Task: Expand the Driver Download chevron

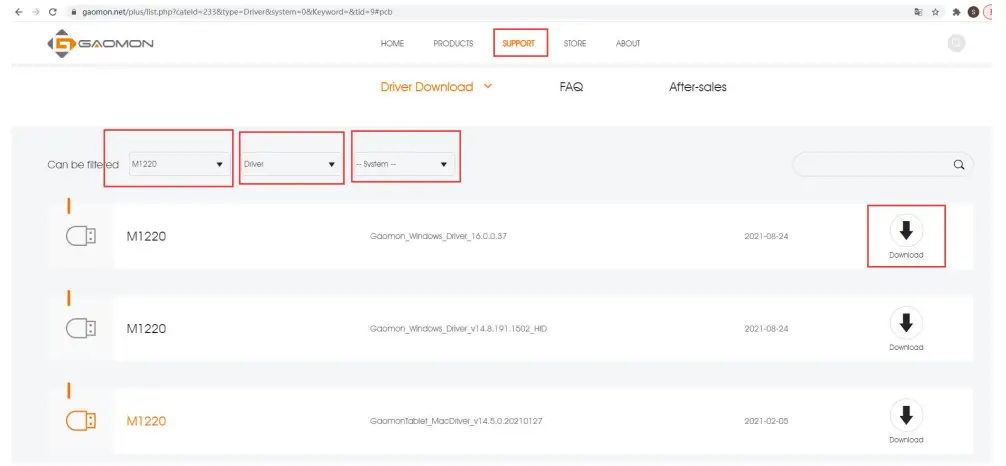Action: (x=487, y=86)
